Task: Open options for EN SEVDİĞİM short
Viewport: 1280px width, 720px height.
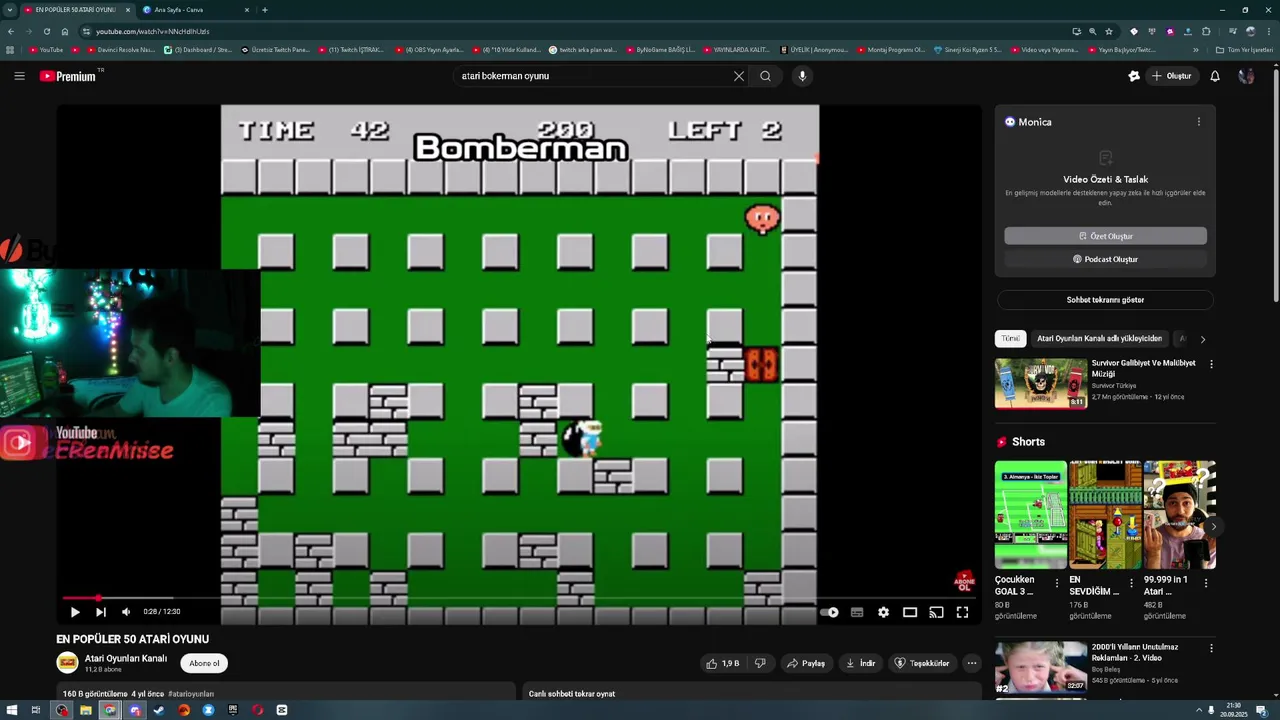Action: [x=1131, y=583]
